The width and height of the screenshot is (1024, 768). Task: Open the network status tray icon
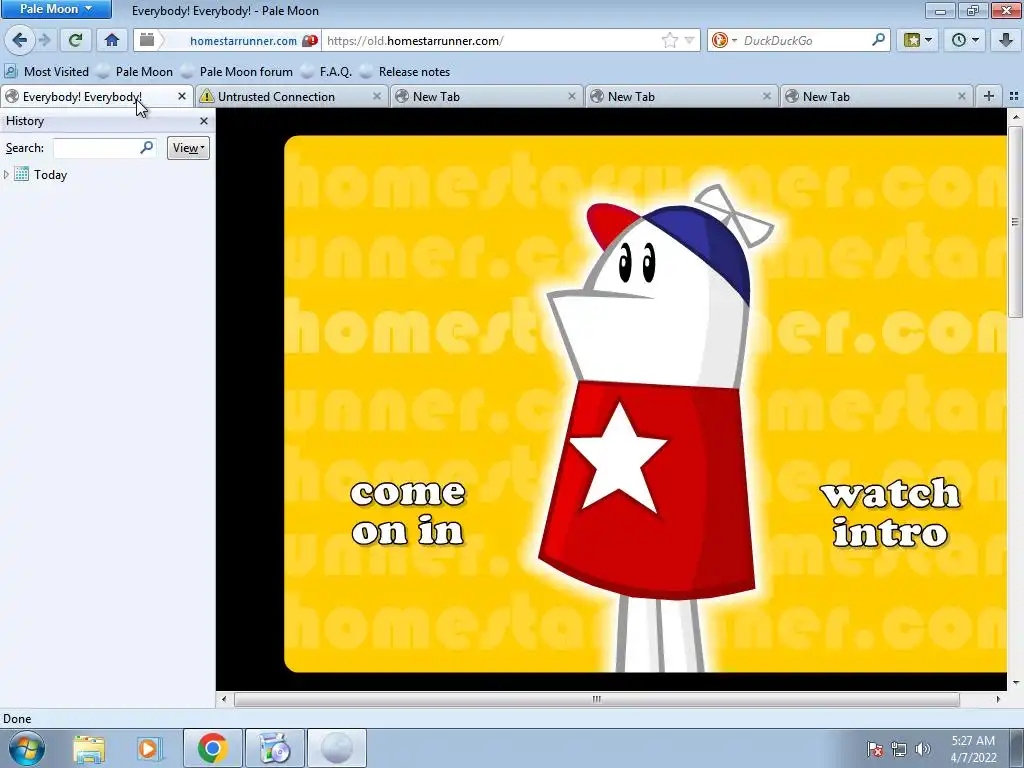click(x=899, y=749)
